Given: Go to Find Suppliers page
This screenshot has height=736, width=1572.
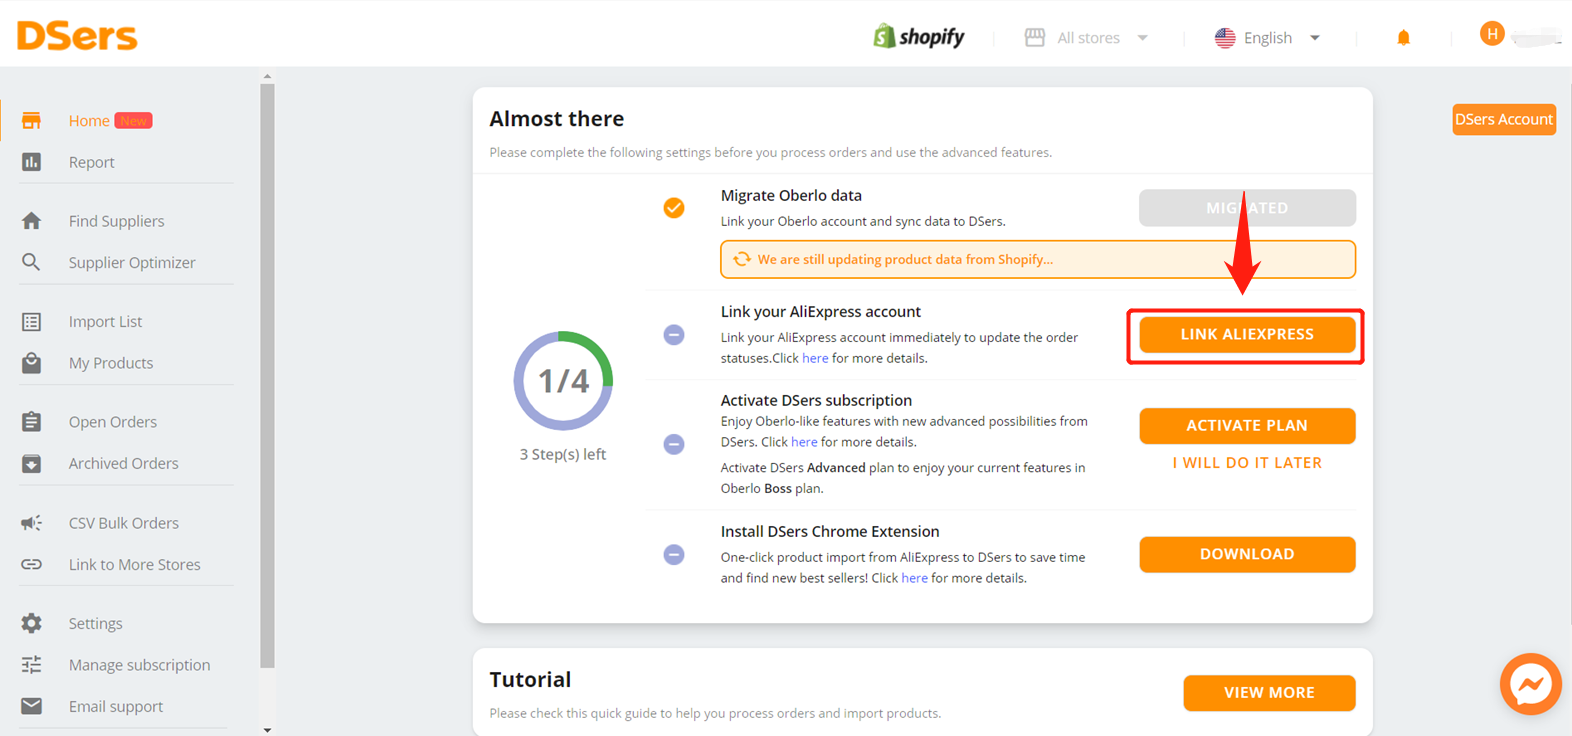Looking at the screenshot, I should [118, 221].
